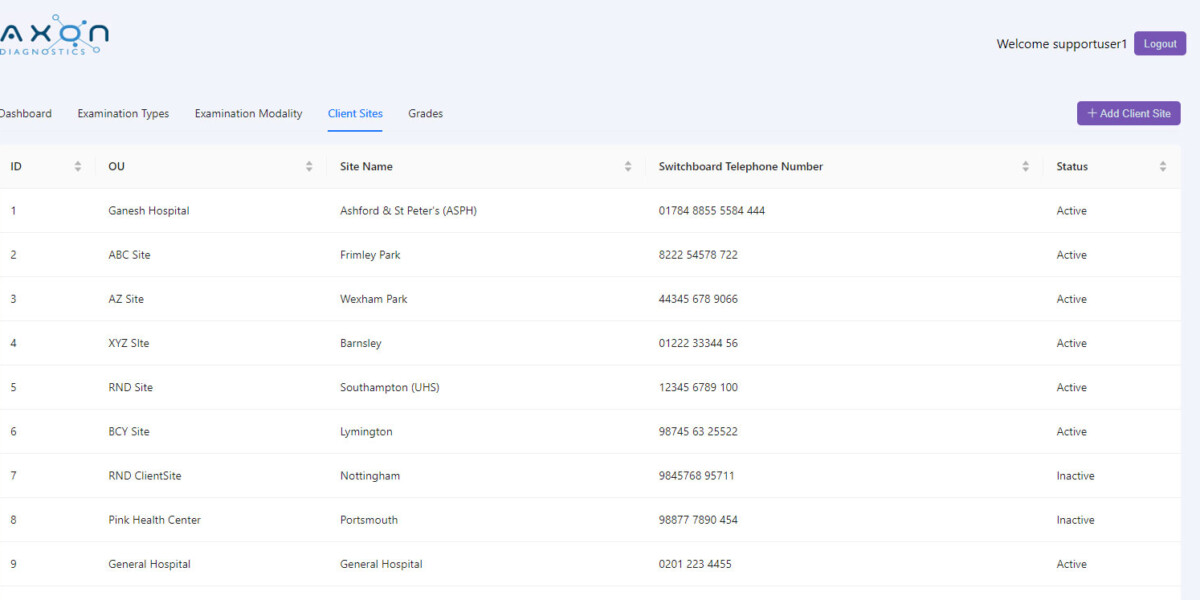The height and width of the screenshot is (600, 1200).
Task: Switch to the Examination Modality tab
Action: tap(248, 113)
